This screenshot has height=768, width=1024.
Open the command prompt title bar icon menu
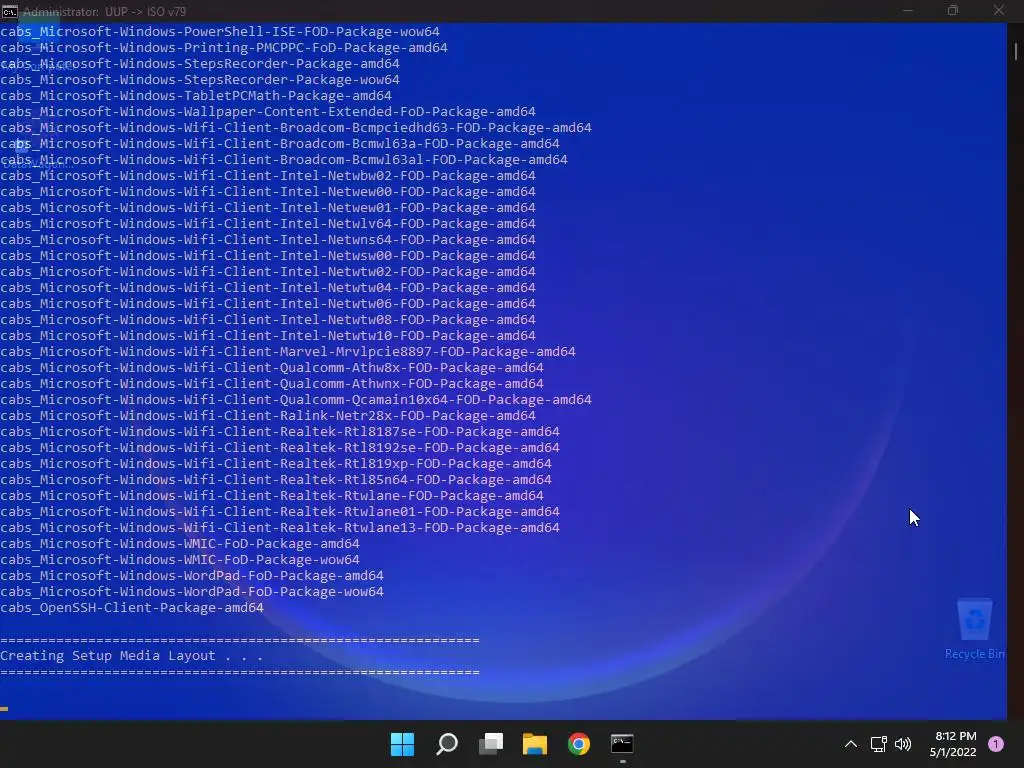(9, 11)
